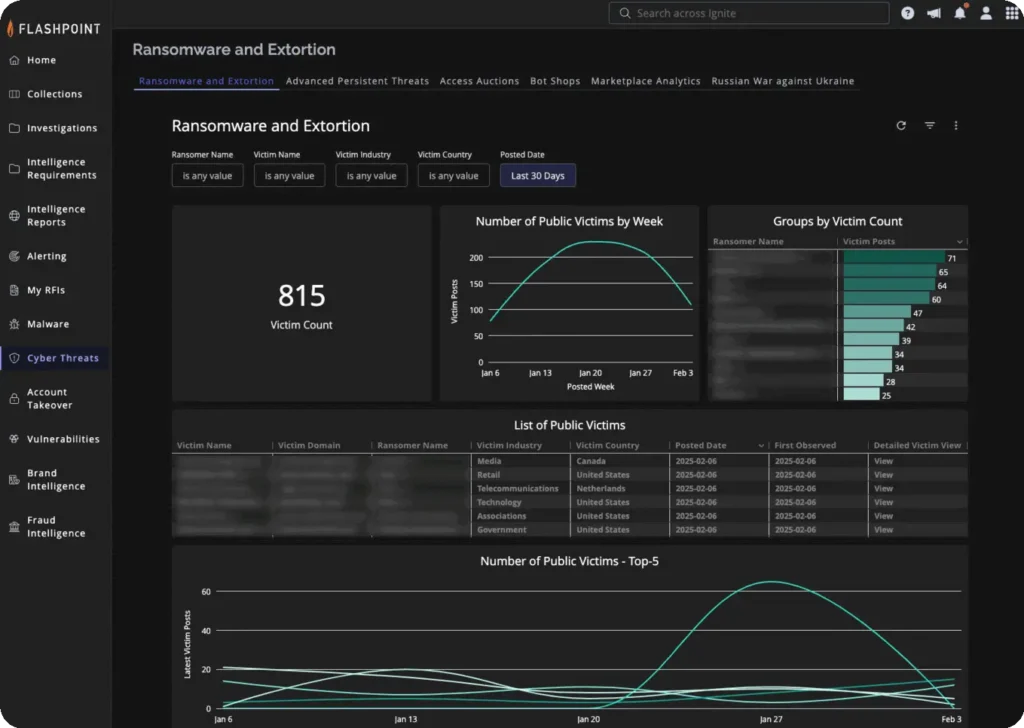The width and height of the screenshot is (1024, 728).
Task: Click the bar showing 71 victim posts
Action: pyautogui.click(x=894, y=257)
